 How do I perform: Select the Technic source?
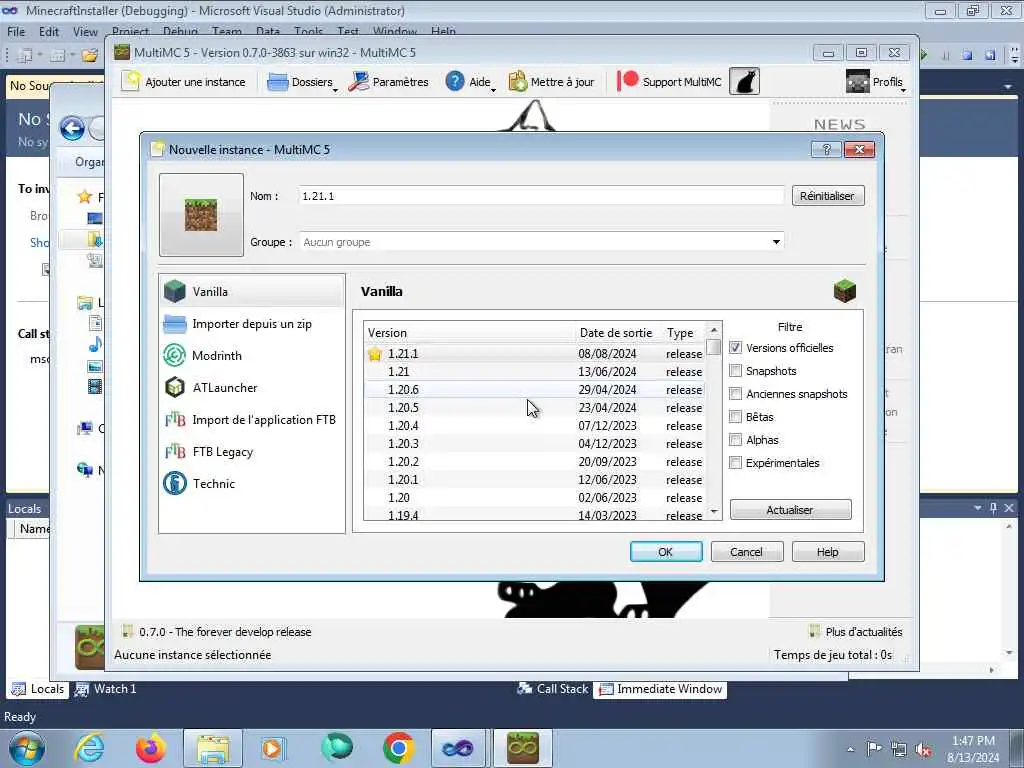[x=251, y=483]
